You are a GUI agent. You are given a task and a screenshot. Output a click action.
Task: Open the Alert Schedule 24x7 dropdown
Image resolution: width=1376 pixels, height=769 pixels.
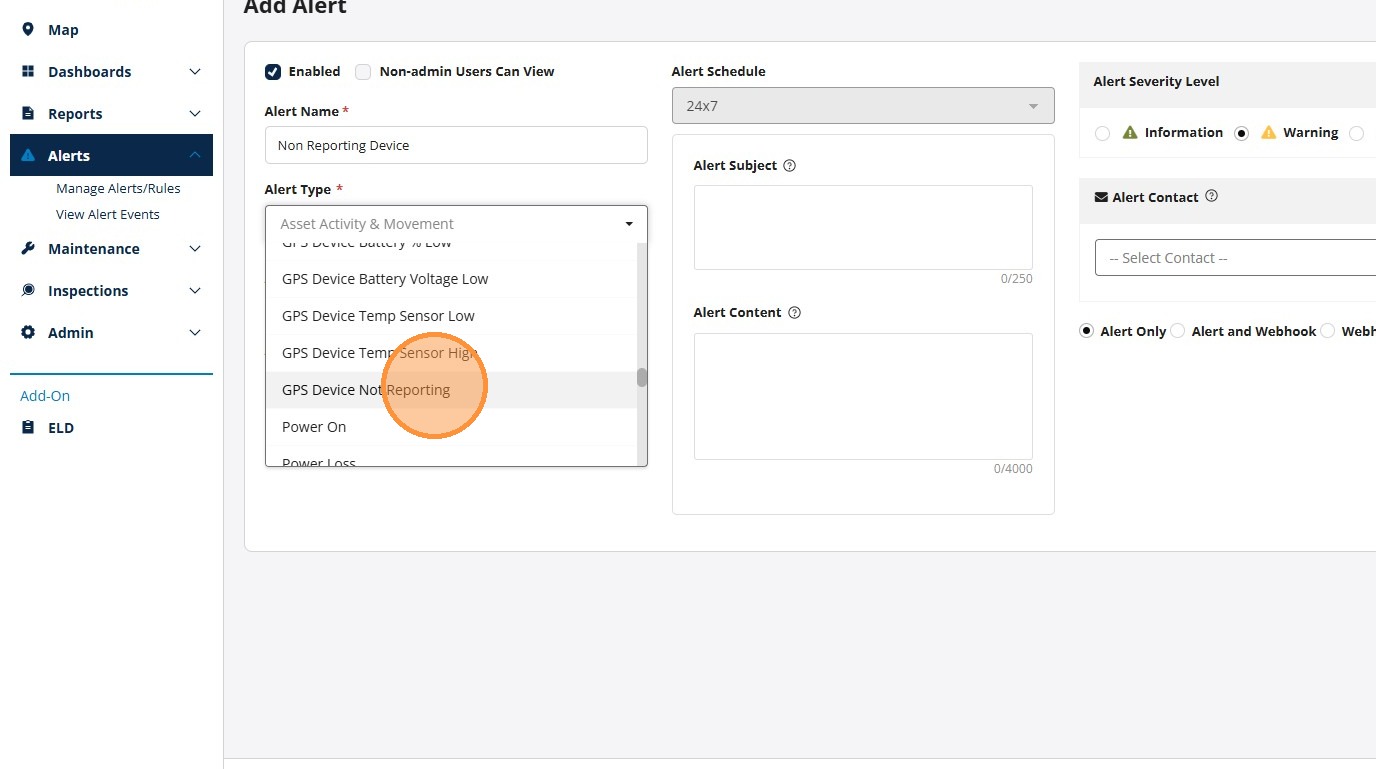click(863, 106)
